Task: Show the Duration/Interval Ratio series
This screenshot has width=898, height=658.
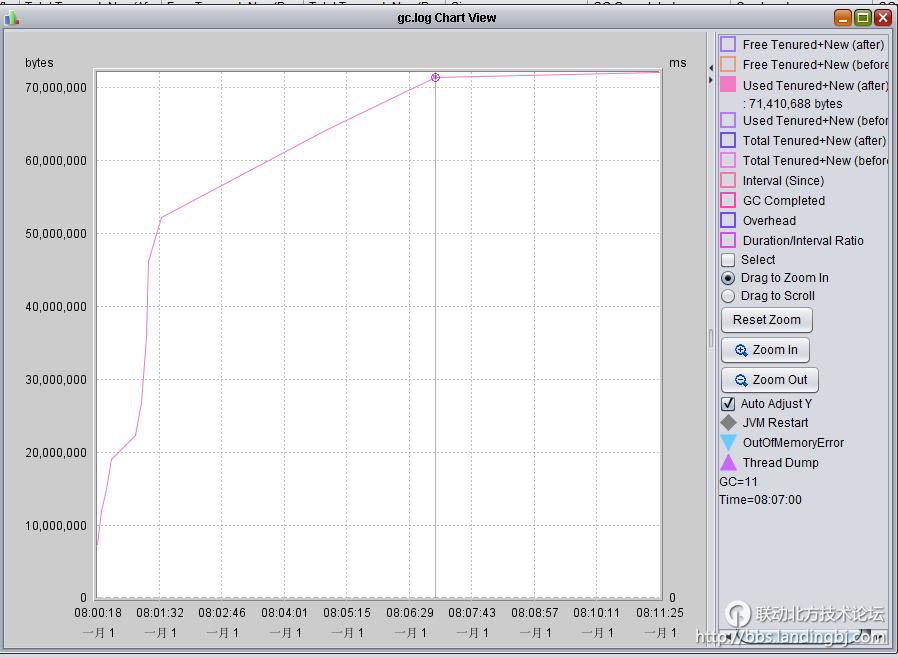Action: pyautogui.click(x=728, y=241)
